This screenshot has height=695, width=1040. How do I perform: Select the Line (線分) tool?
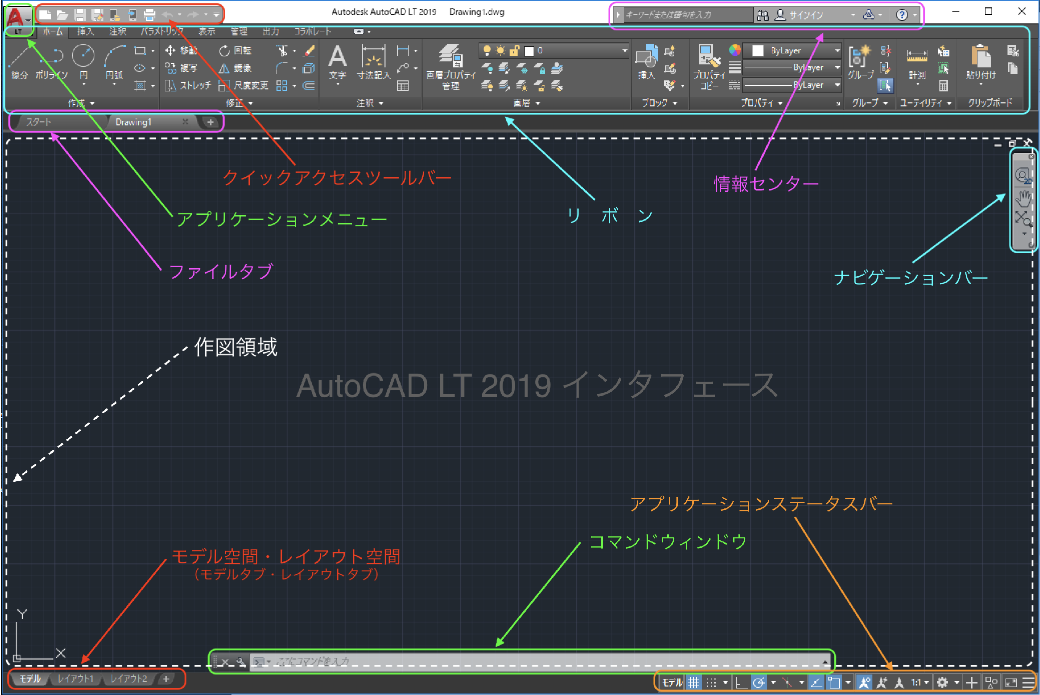[20, 62]
